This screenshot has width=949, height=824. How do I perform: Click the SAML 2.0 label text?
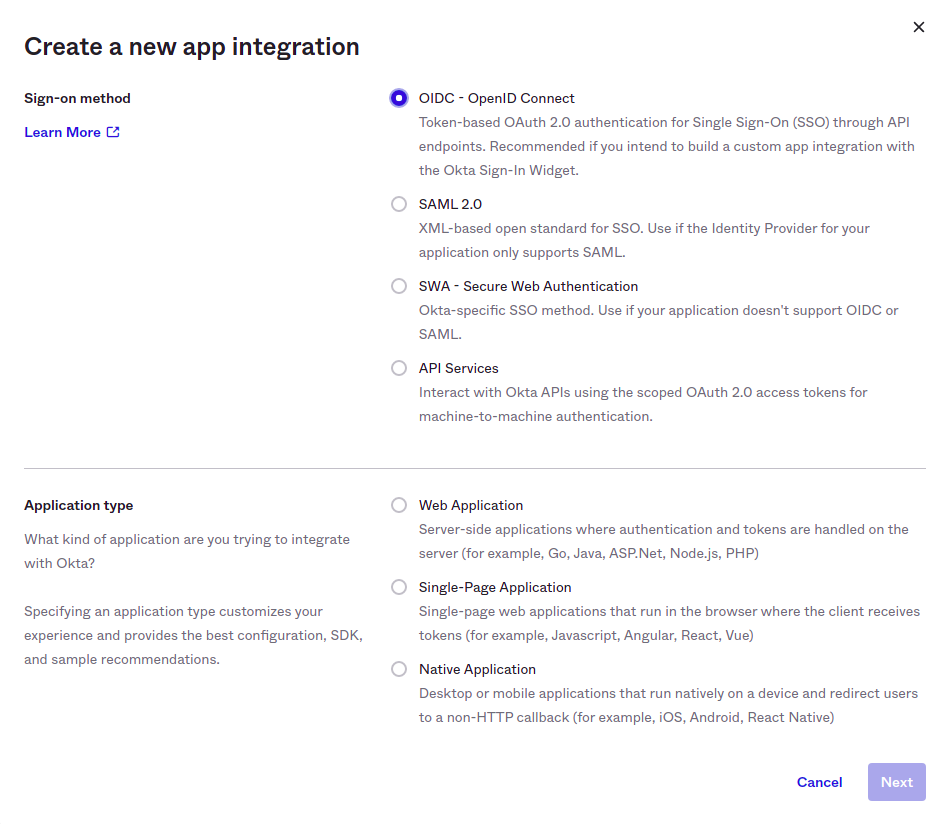click(450, 204)
